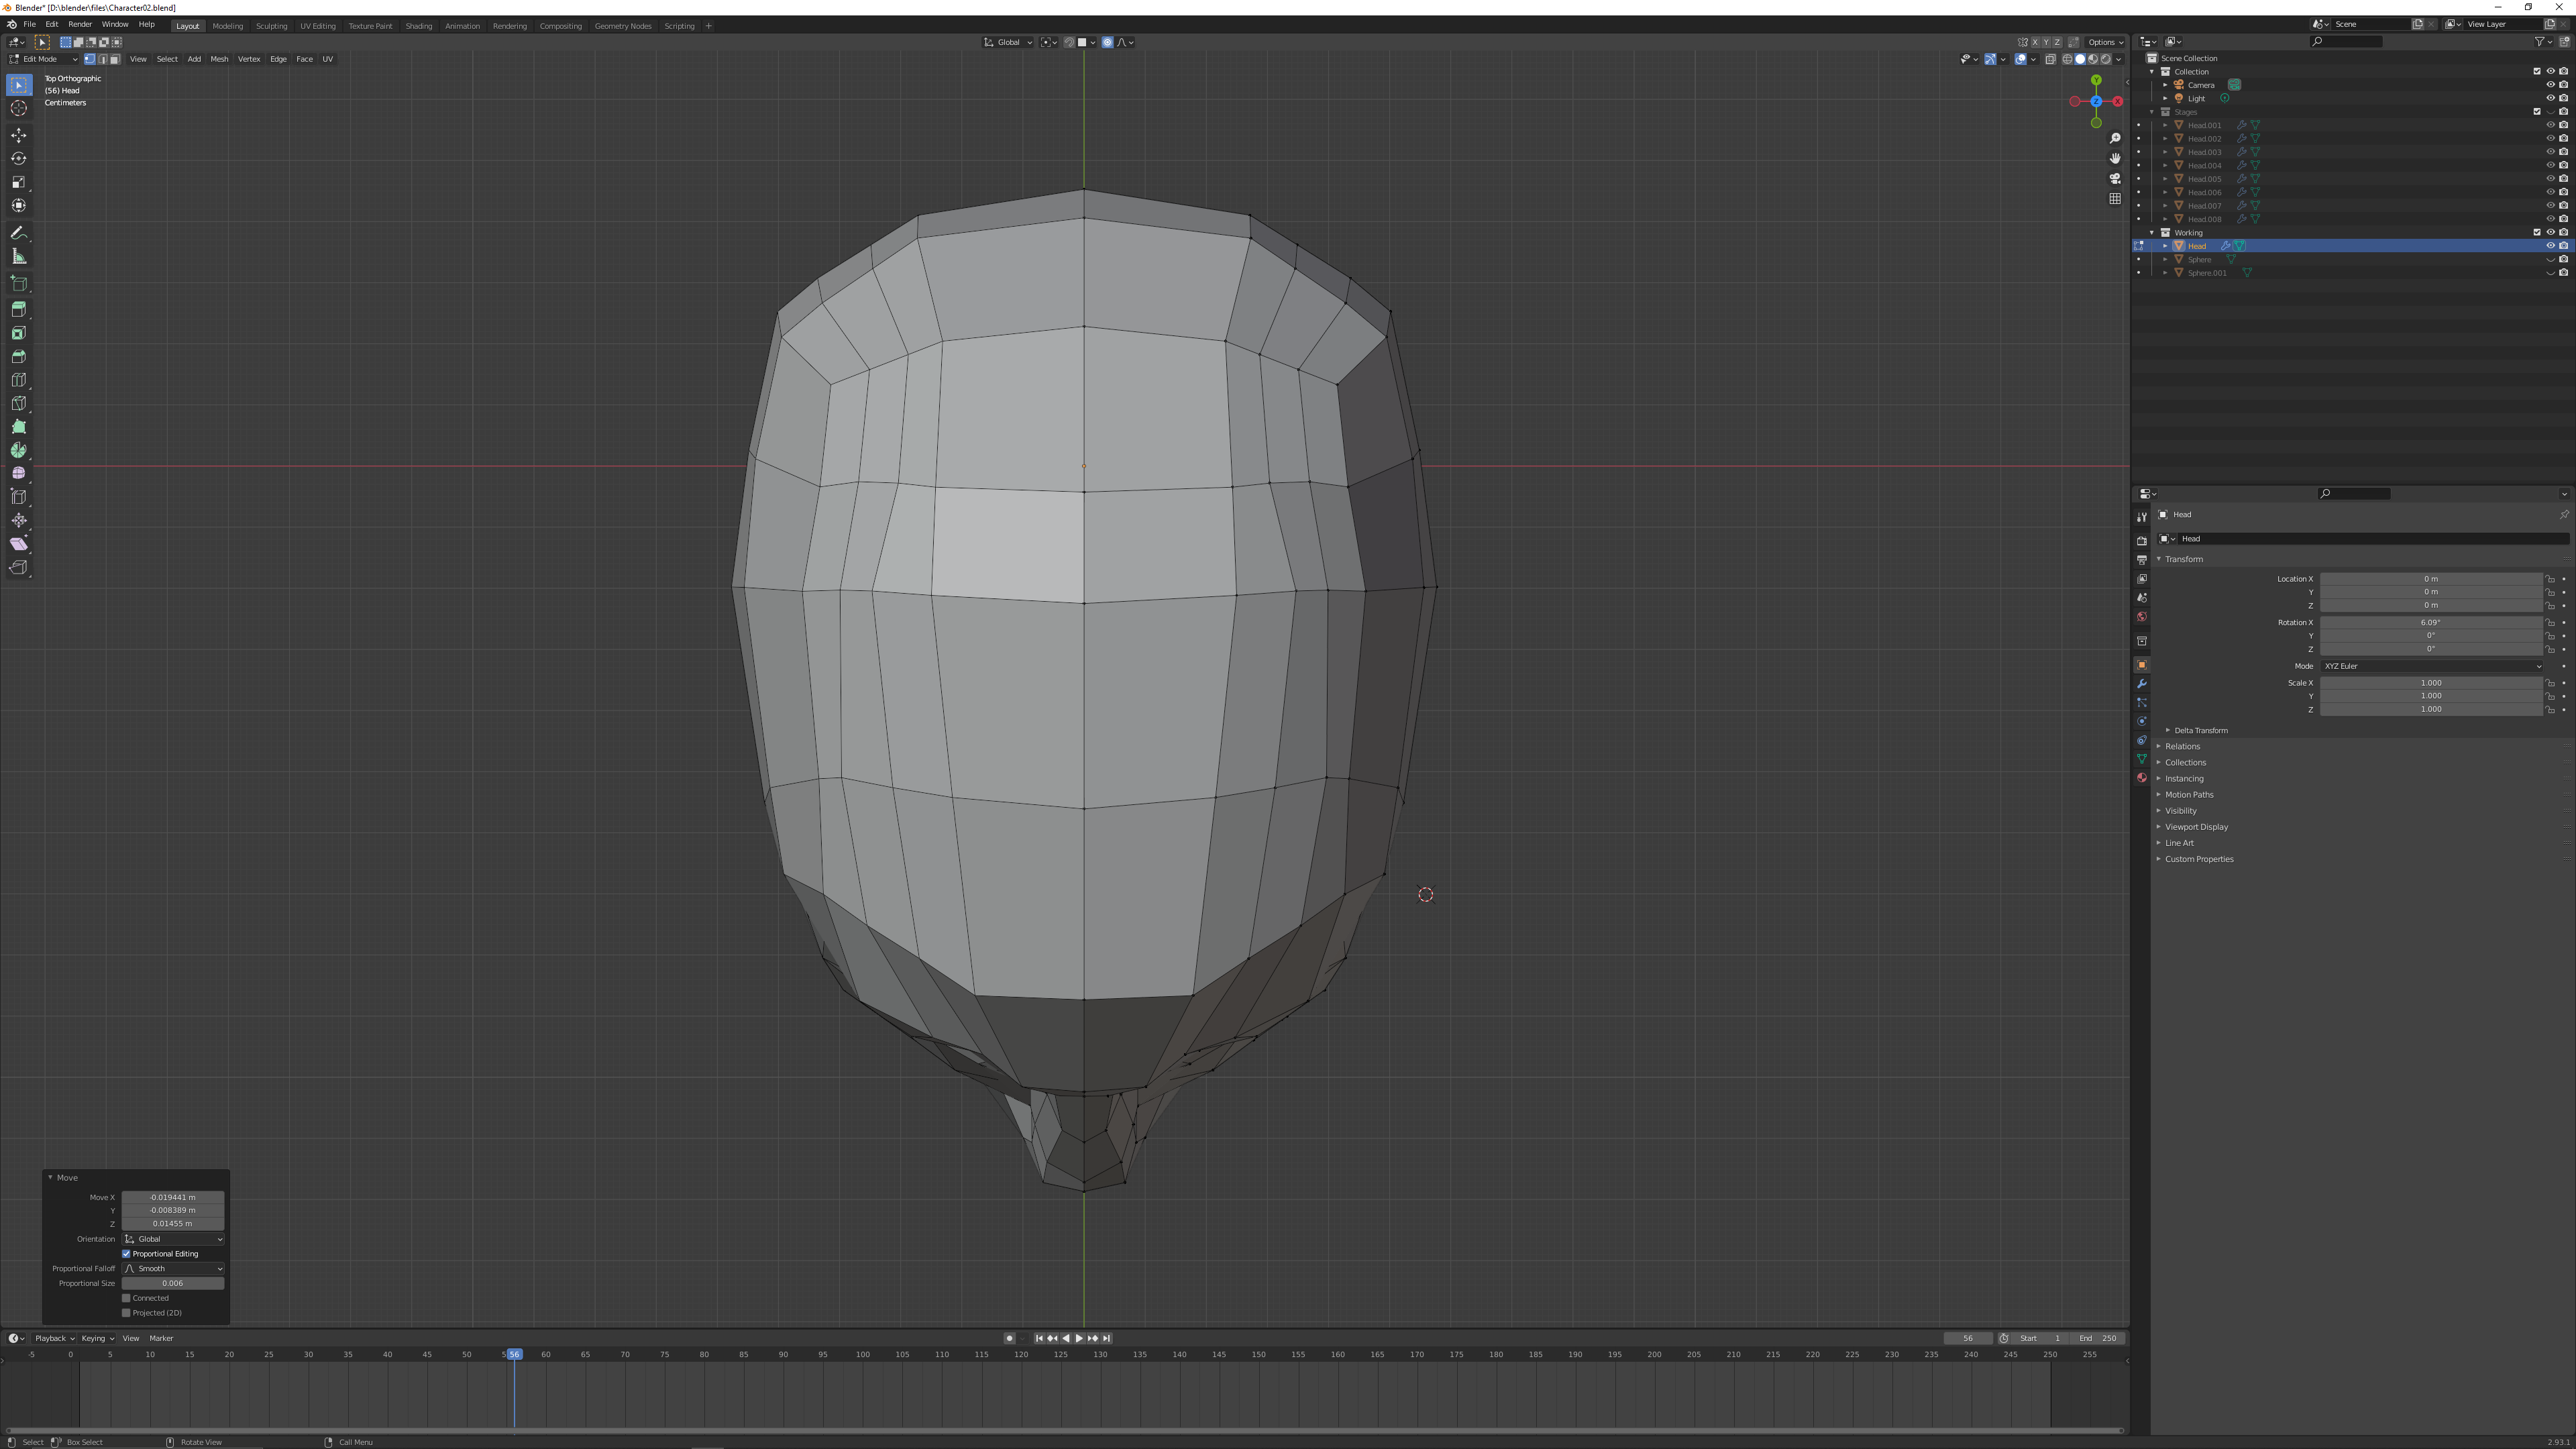Open the Render properties tab
The width and height of the screenshot is (2576, 1449).
click(2141, 541)
